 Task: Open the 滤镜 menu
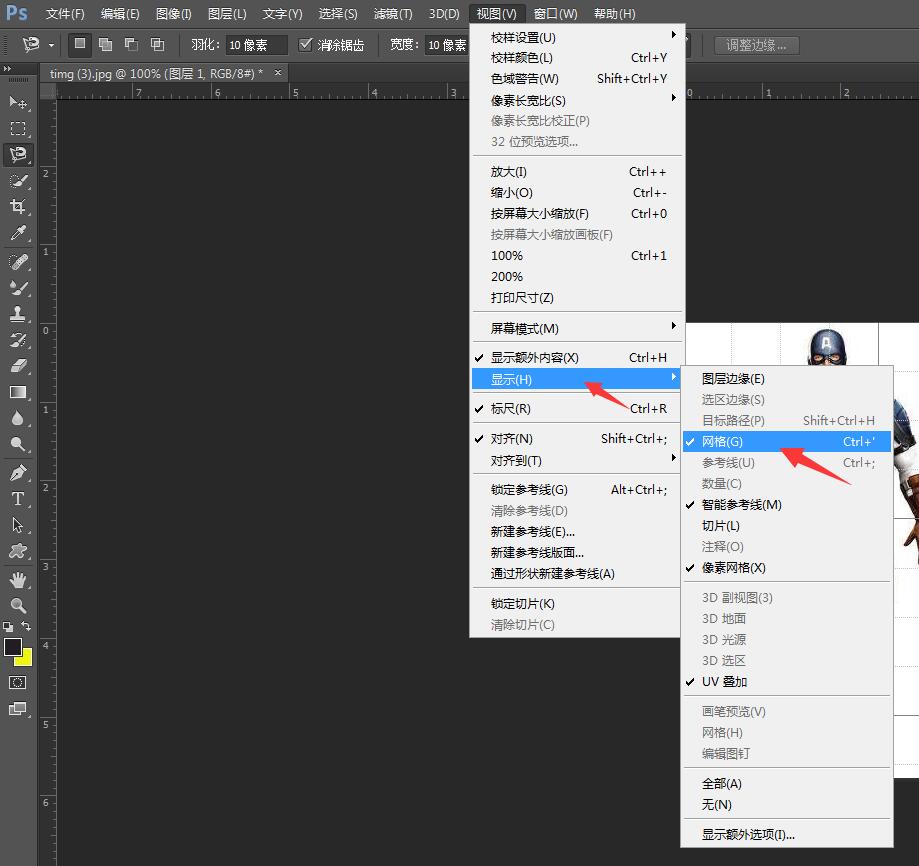click(391, 13)
